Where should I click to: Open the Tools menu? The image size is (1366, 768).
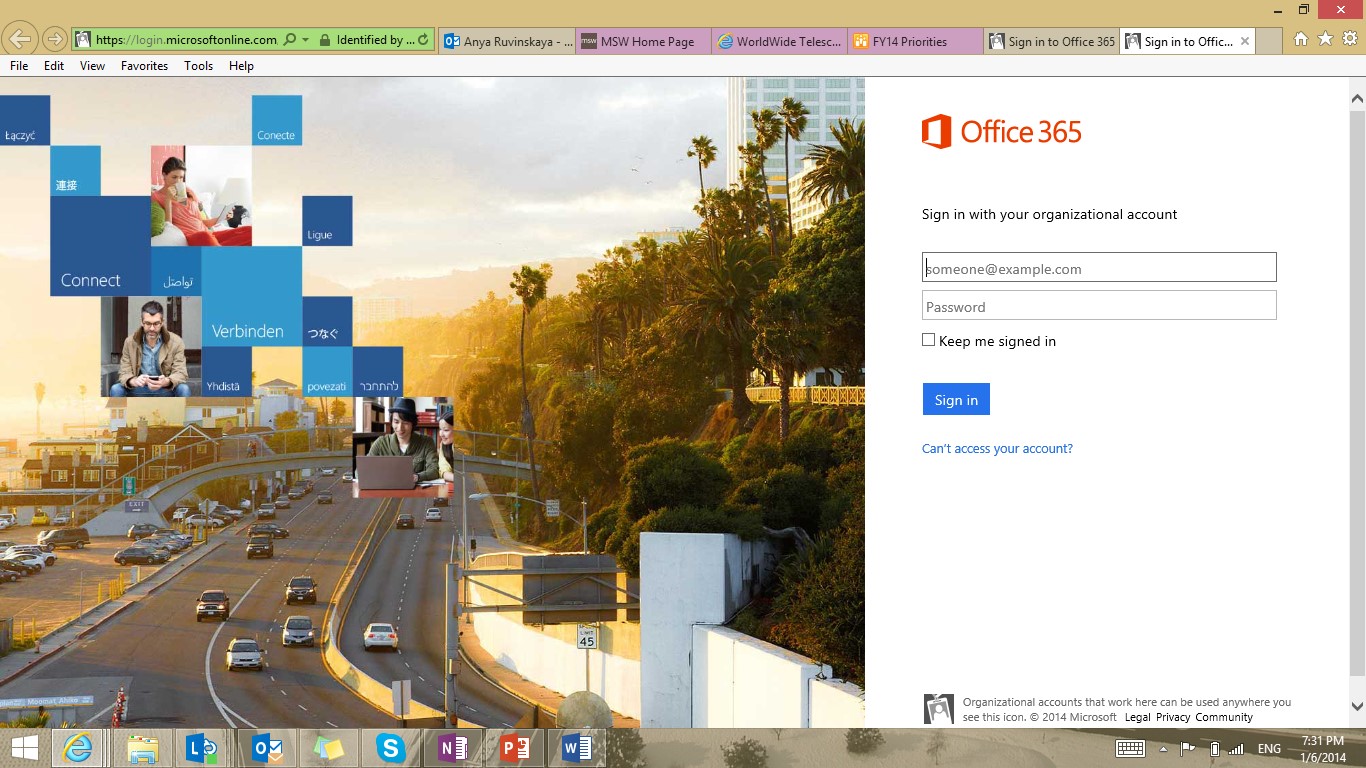[x=198, y=66]
